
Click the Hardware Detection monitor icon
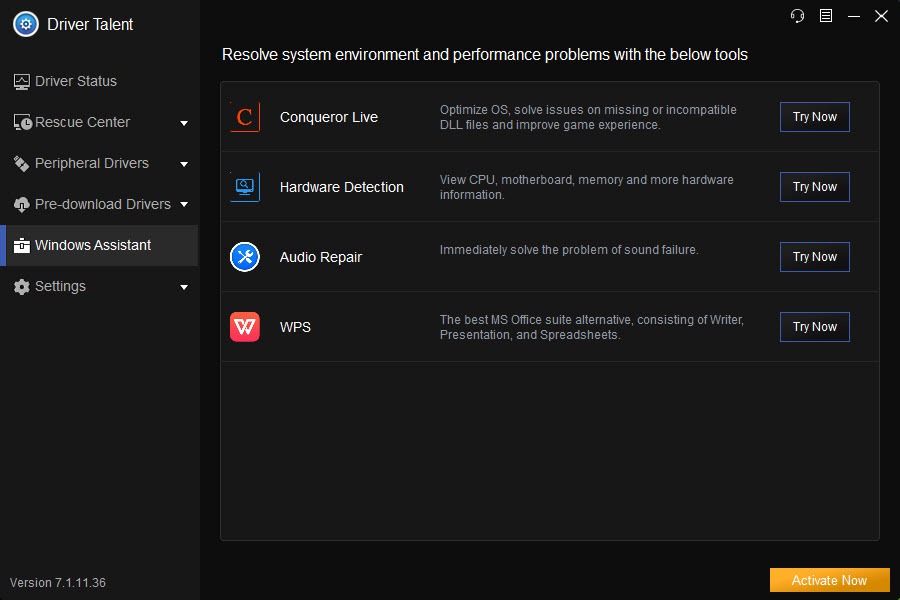point(245,187)
